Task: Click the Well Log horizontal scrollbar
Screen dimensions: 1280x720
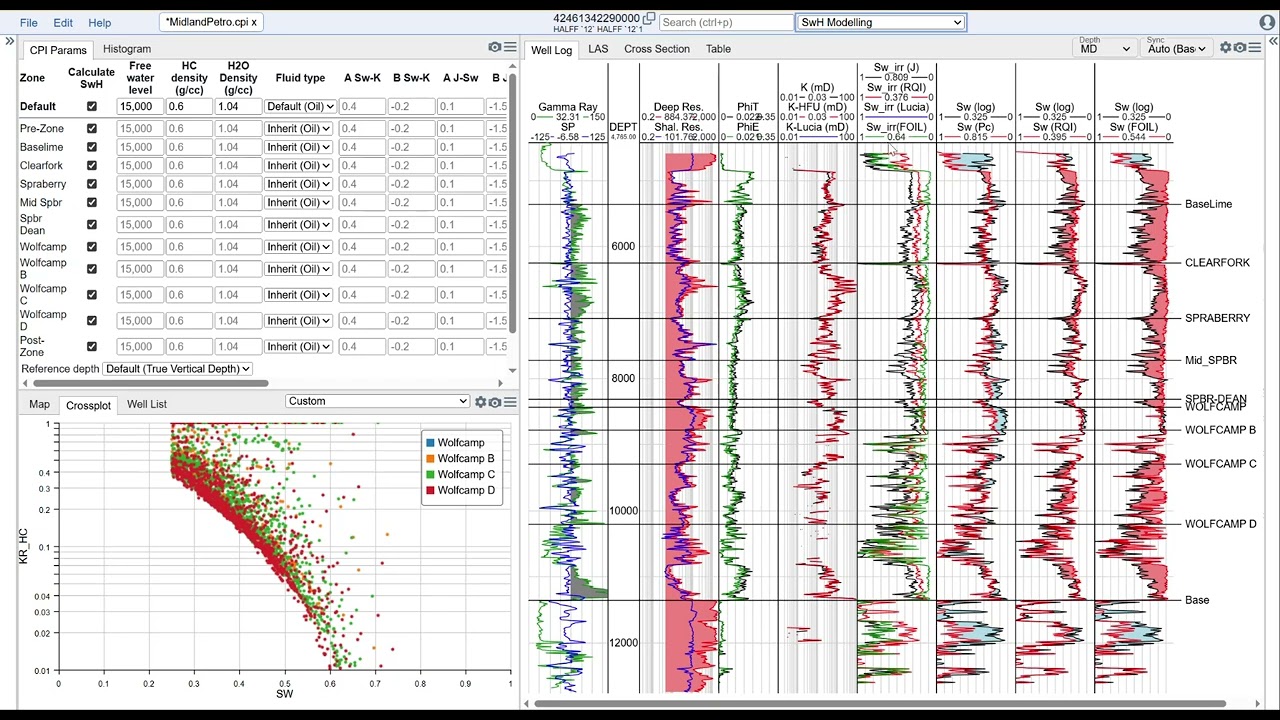Action: (880, 703)
